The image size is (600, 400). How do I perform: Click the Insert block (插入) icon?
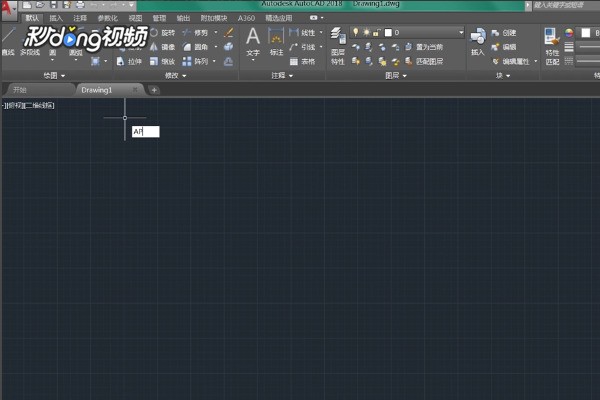[478, 42]
